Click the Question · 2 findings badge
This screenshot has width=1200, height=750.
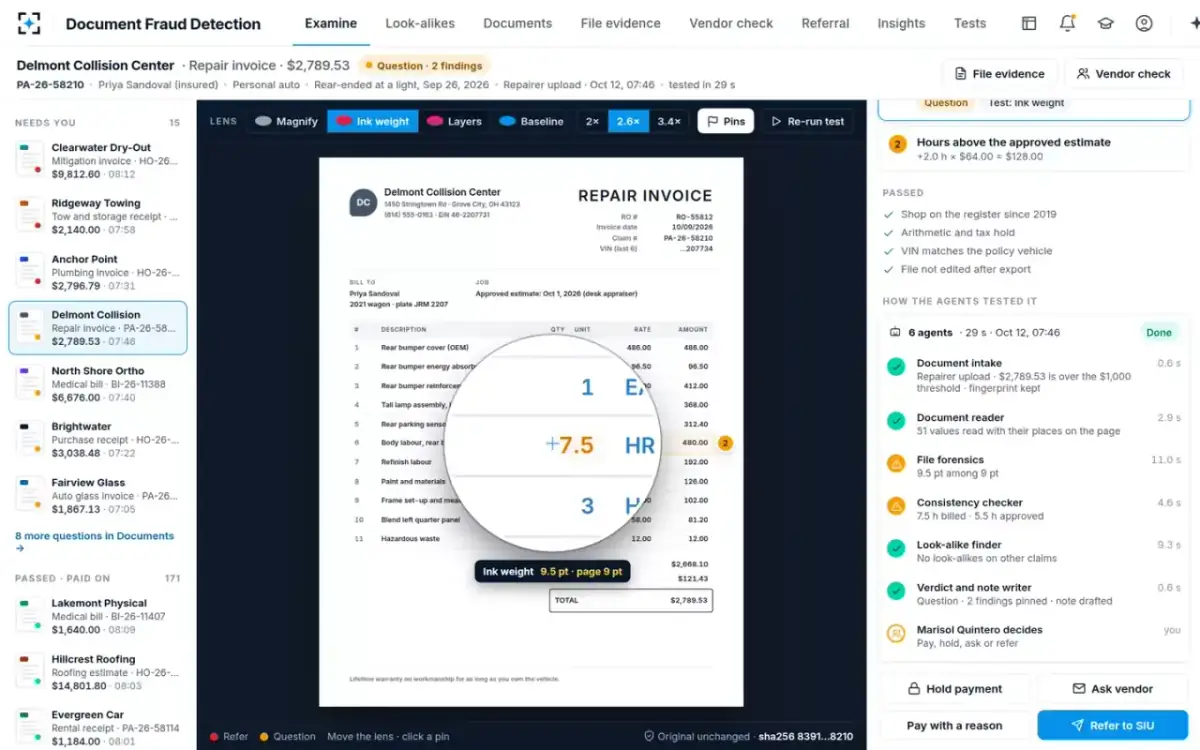[x=424, y=66]
